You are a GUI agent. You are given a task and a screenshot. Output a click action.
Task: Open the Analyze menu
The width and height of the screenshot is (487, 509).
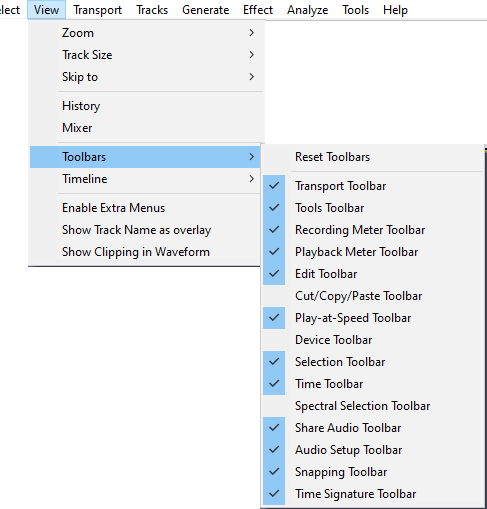click(x=308, y=10)
